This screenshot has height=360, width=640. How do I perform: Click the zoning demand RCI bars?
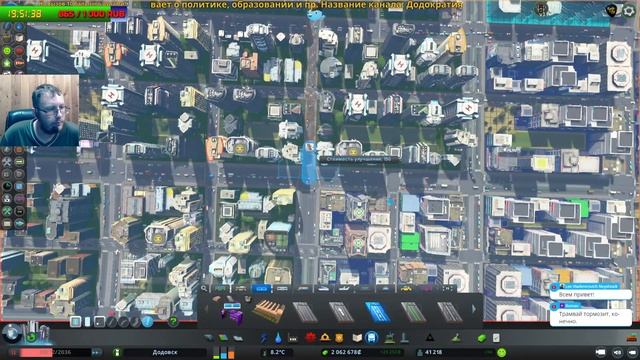coord(224,352)
